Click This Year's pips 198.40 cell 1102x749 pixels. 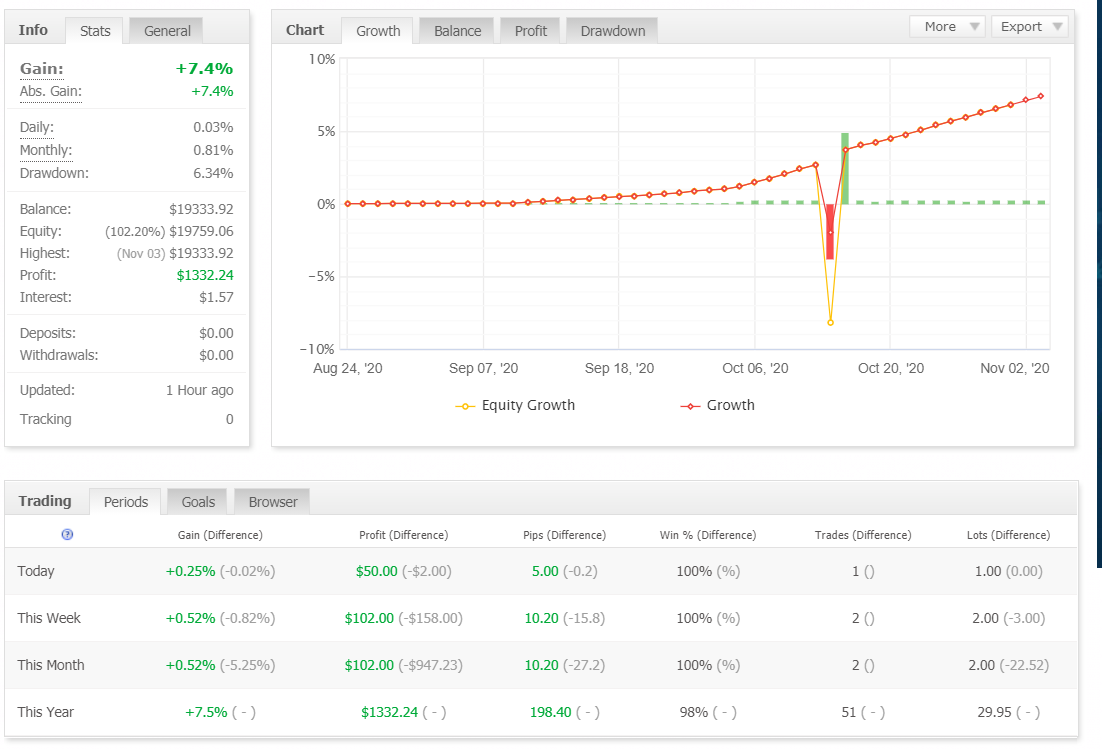coord(564,712)
